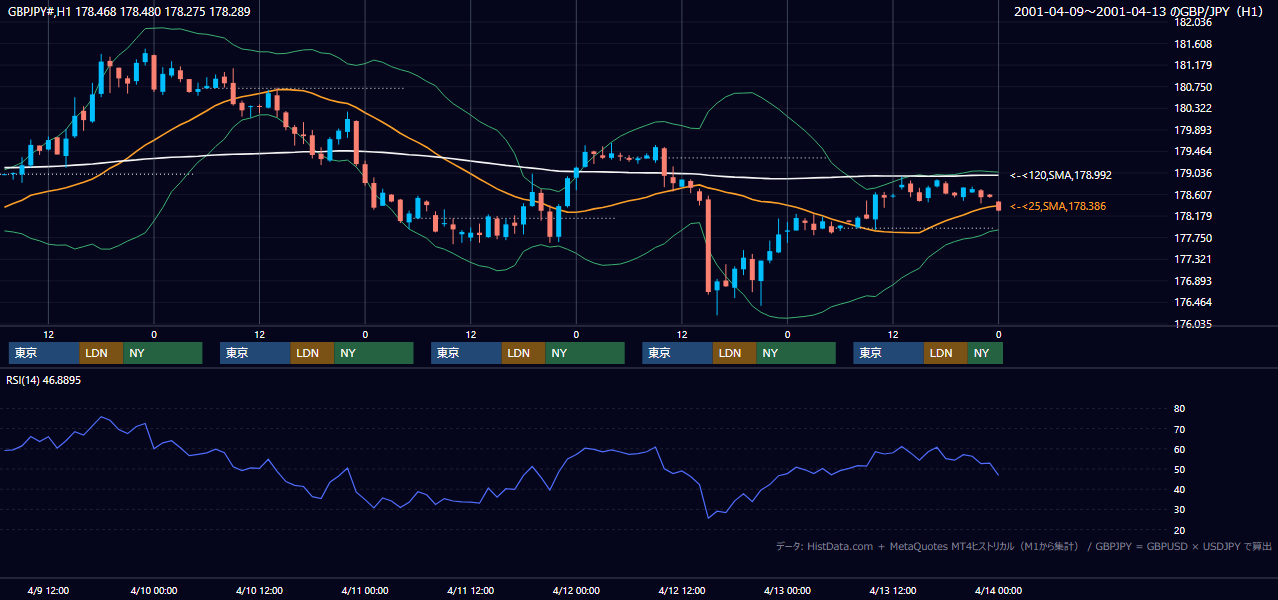Click the 181.608 price axis label
Image resolution: width=1278 pixels, height=600 pixels.
1193,44
